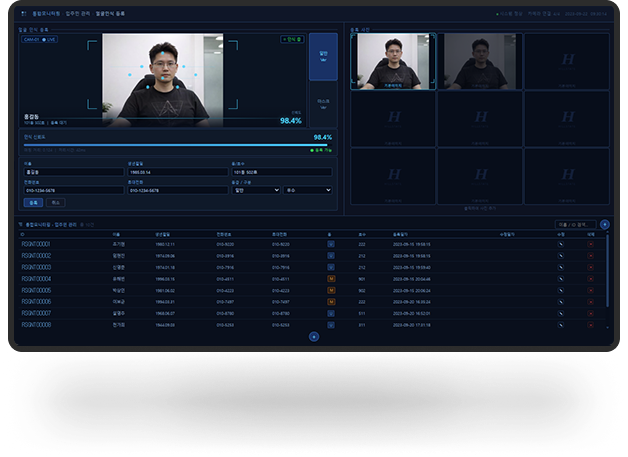Viewport: 628px width, 457px height.
Task: Click red delete icon for row RSGNT00006
Action: [x=590, y=301]
